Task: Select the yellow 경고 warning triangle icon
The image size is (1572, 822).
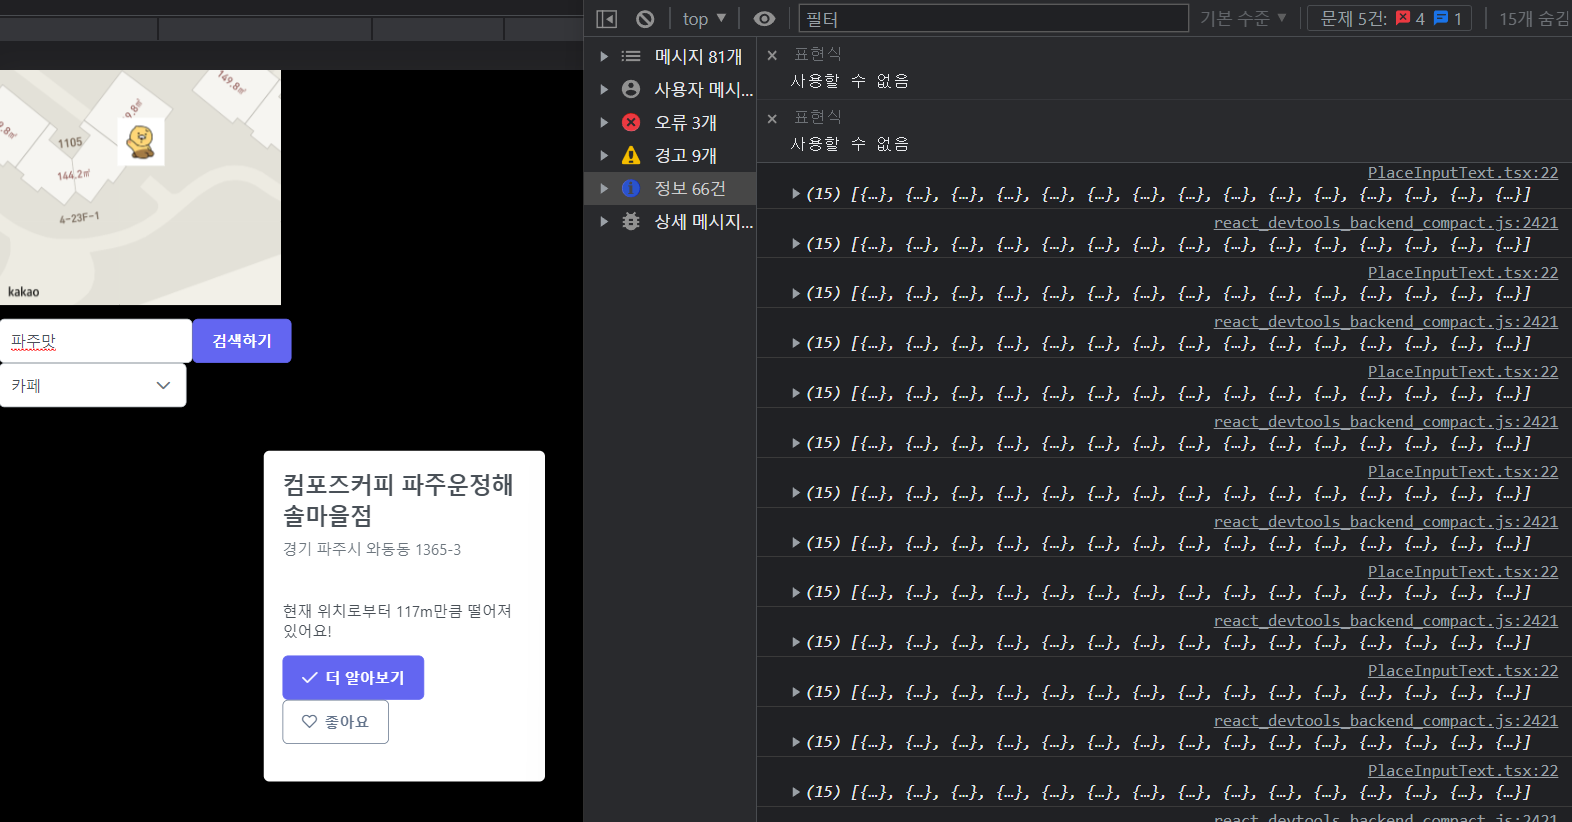Action: [x=631, y=156]
